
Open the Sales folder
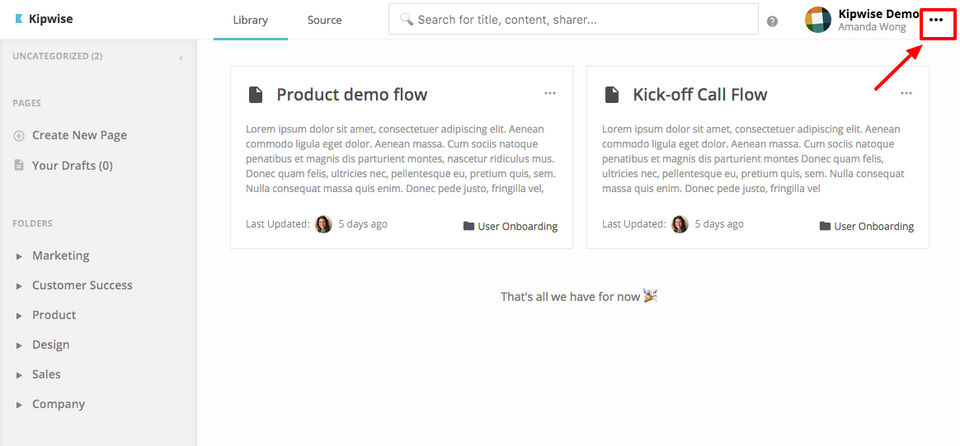[x=46, y=374]
